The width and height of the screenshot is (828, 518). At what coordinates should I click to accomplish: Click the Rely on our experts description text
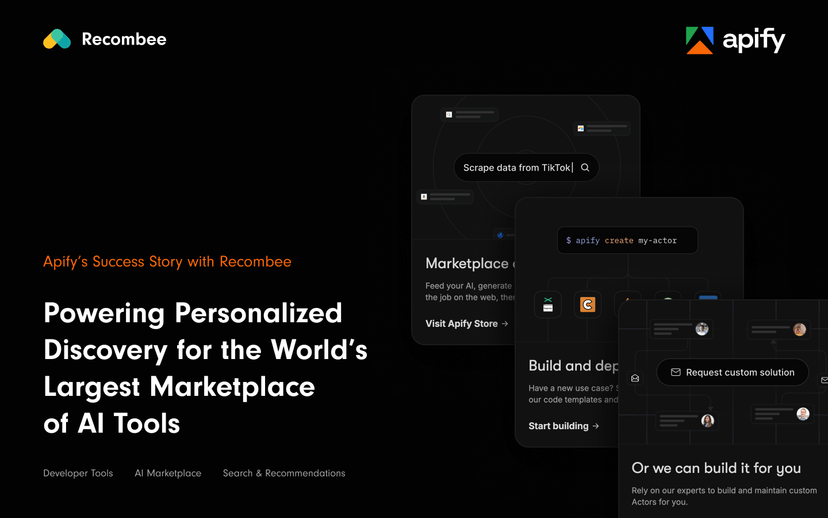(x=724, y=496)
